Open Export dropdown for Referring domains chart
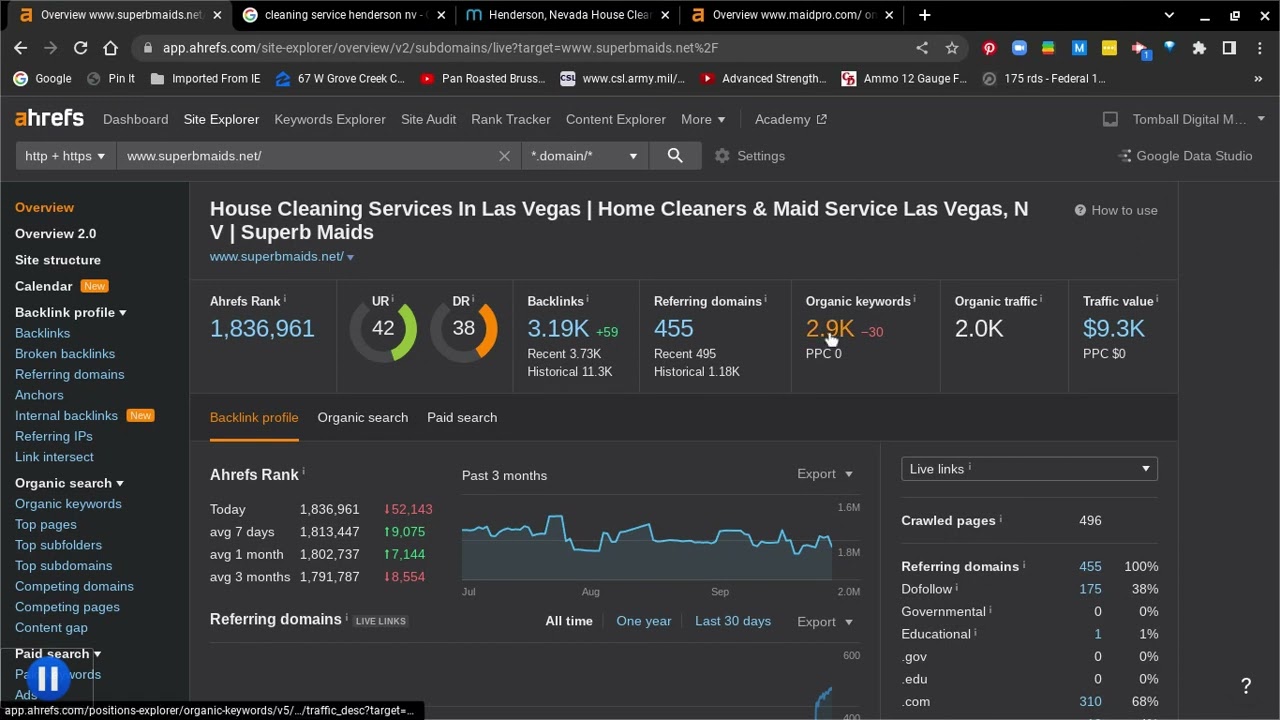 click(825, 621)
